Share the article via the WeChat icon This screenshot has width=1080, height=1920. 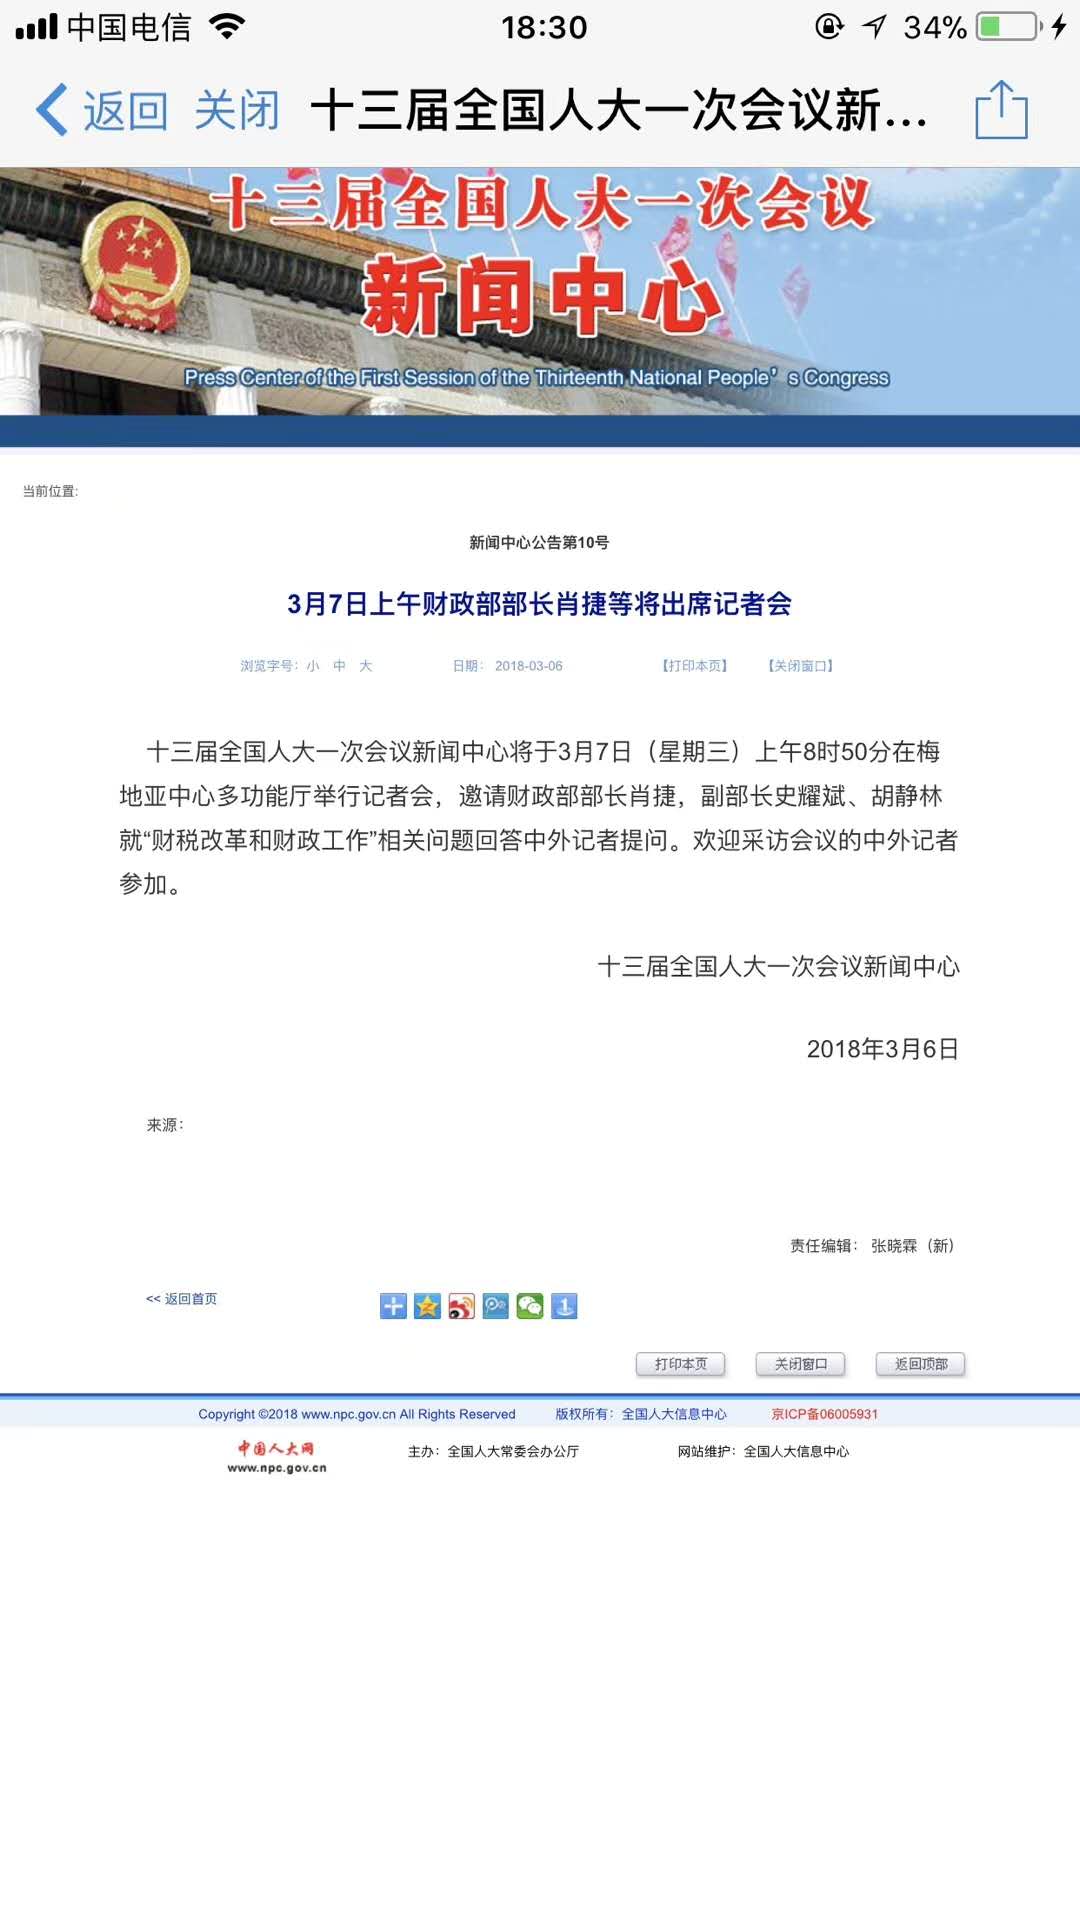(x=530, y=1306)
